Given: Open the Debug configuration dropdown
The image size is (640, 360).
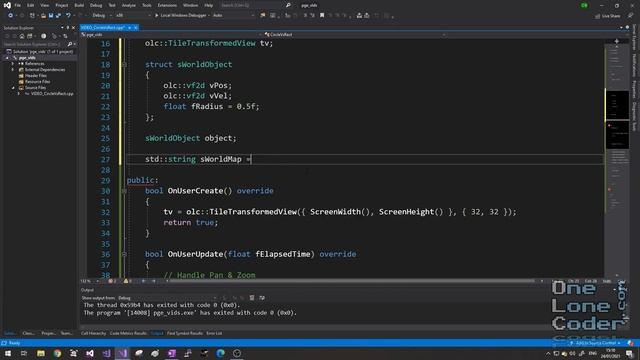Looking at the screenshot, I should pyautogui.click(x=101, y=16).
